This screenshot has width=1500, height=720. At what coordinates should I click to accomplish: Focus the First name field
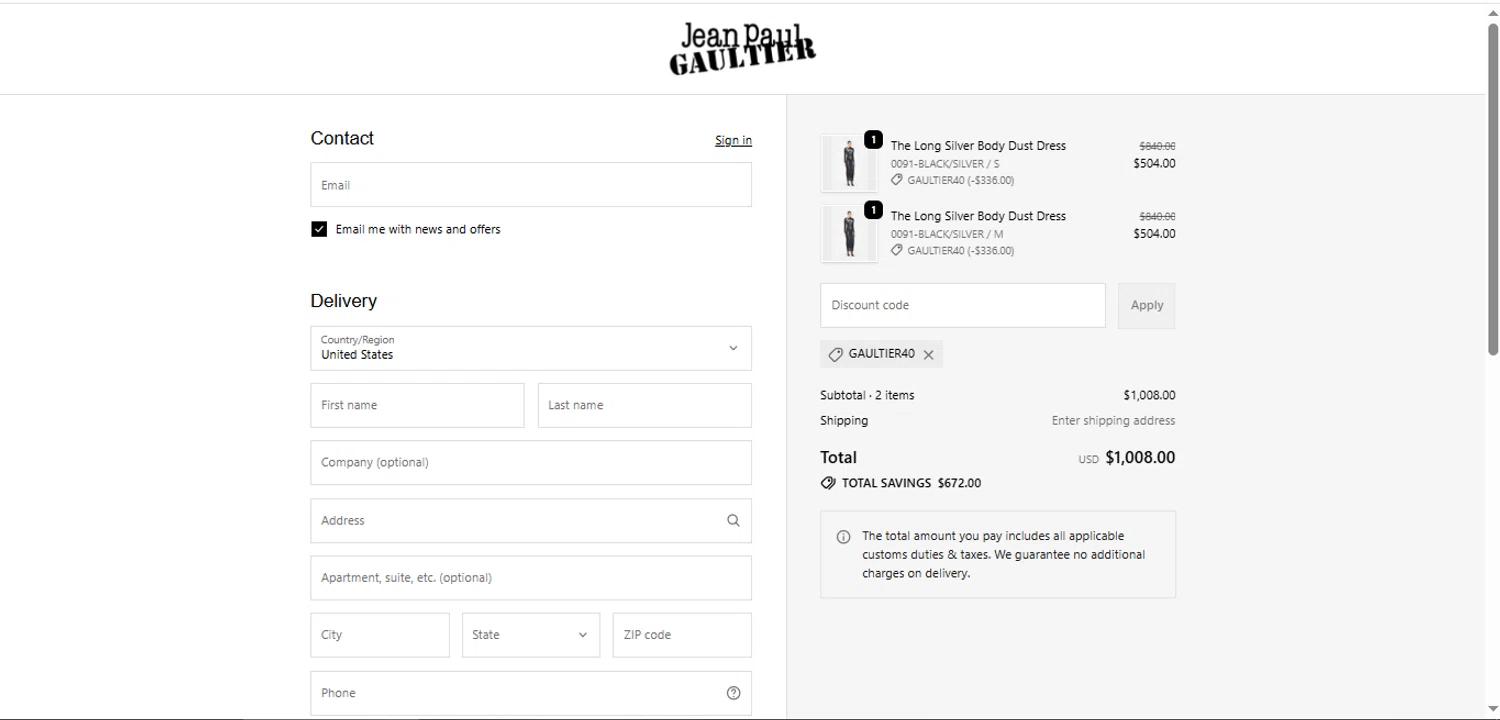(417, 405)
